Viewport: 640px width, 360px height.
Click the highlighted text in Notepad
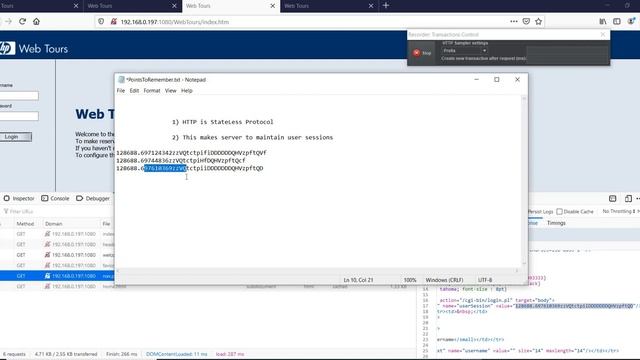click(x=165, y=168)
